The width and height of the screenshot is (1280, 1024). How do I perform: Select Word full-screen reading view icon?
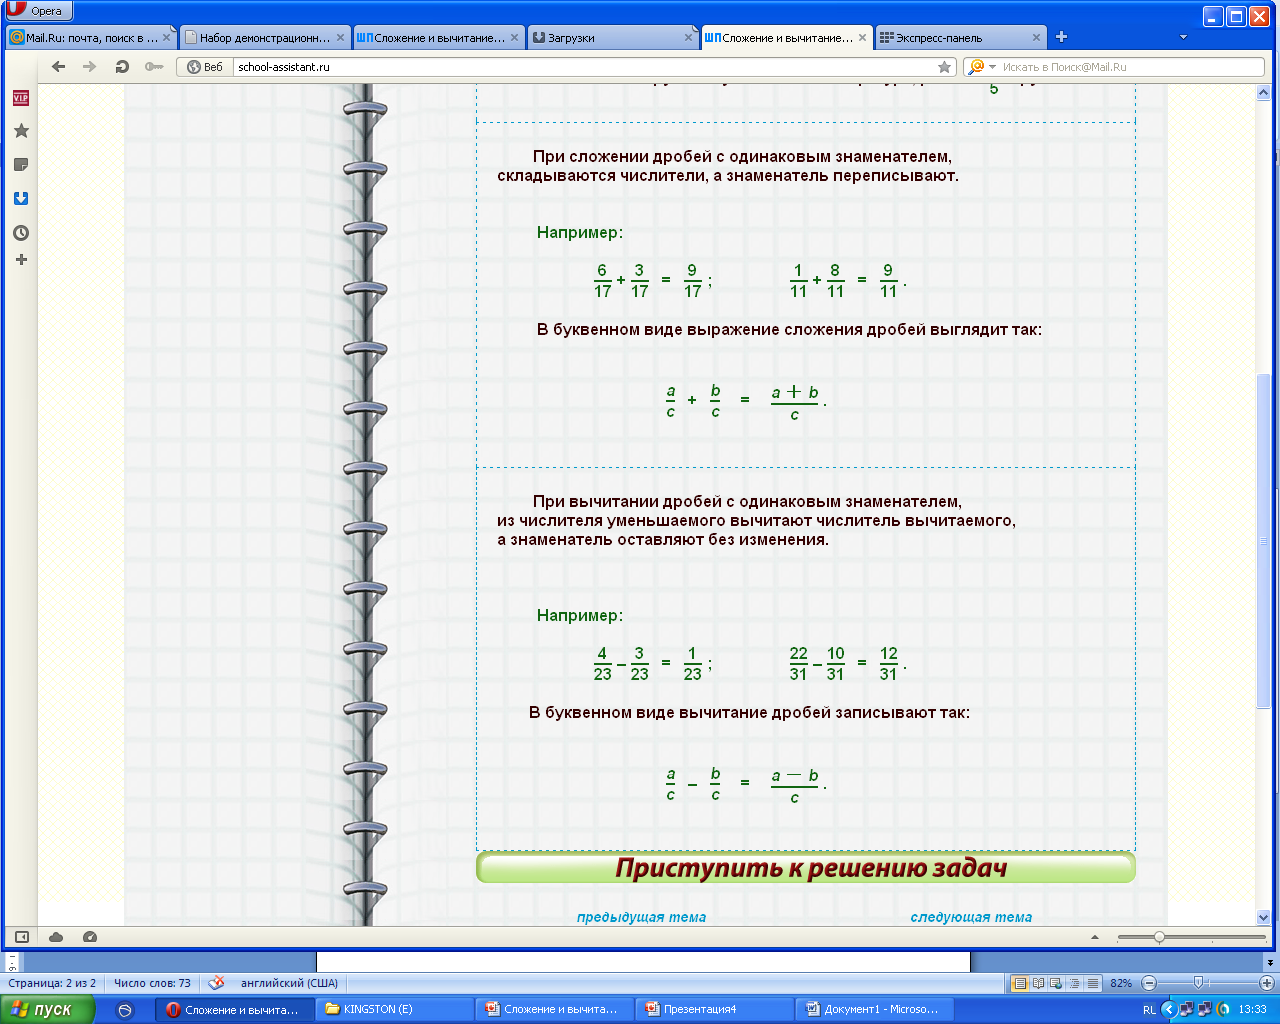[x=1038, y=983]
